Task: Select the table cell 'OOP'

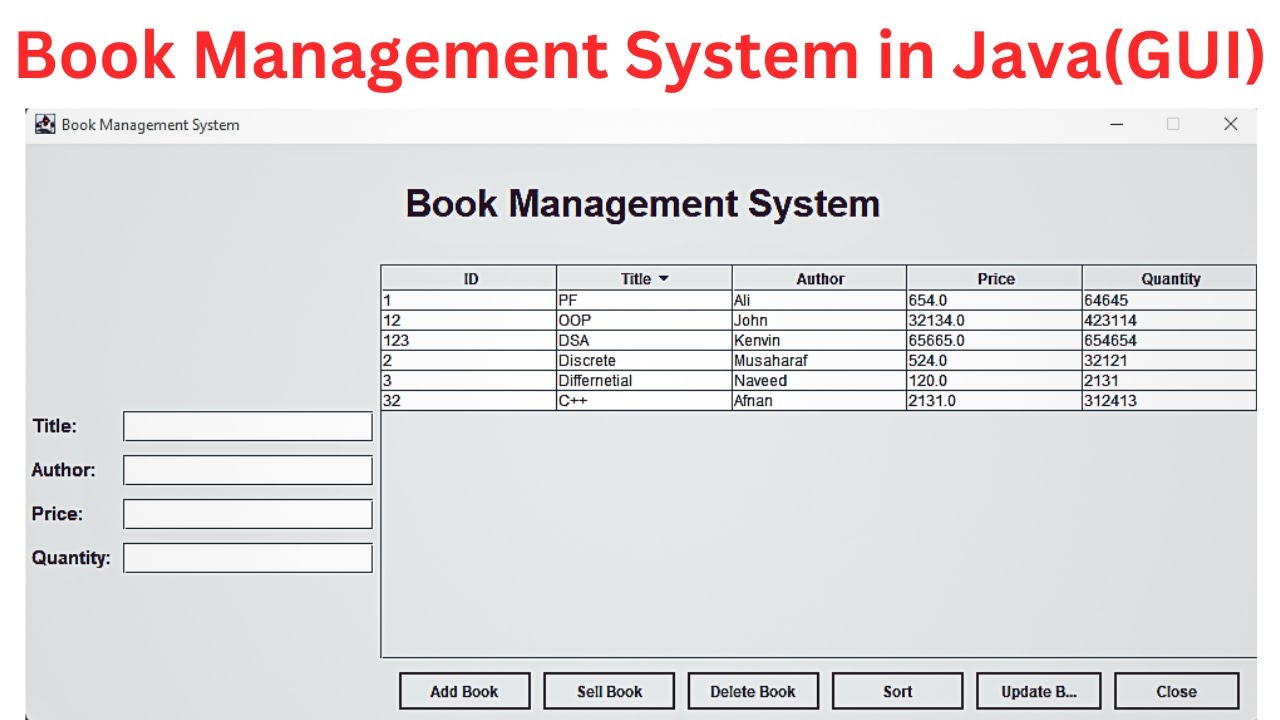Action: pyautogui.click(x=644, y=320)
